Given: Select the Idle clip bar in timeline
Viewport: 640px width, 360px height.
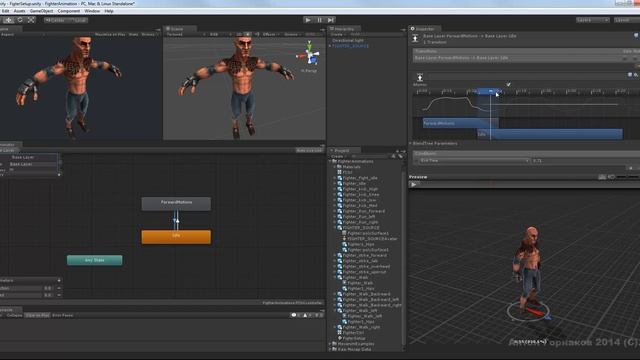Looking at the screenshot, I should point(550,134).
